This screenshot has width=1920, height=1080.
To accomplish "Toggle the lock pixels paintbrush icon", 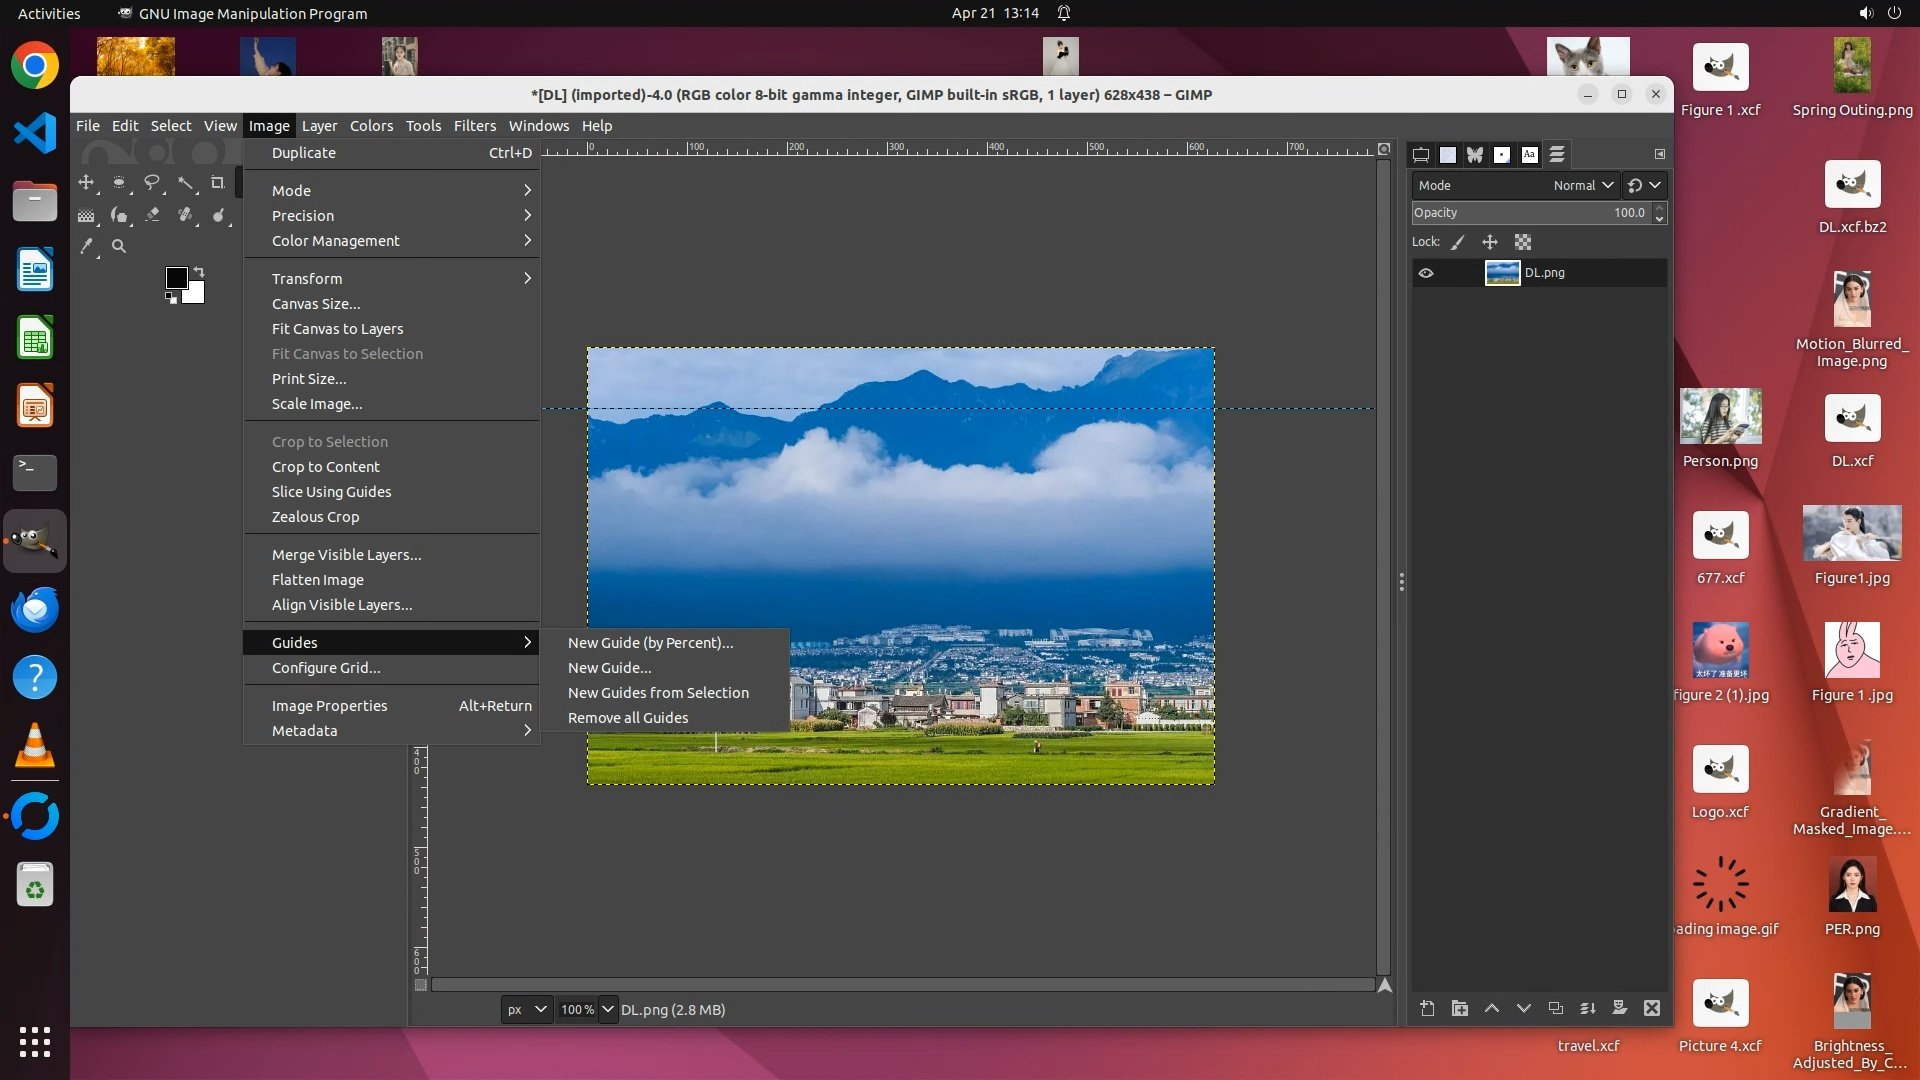I will point(1458,242).
